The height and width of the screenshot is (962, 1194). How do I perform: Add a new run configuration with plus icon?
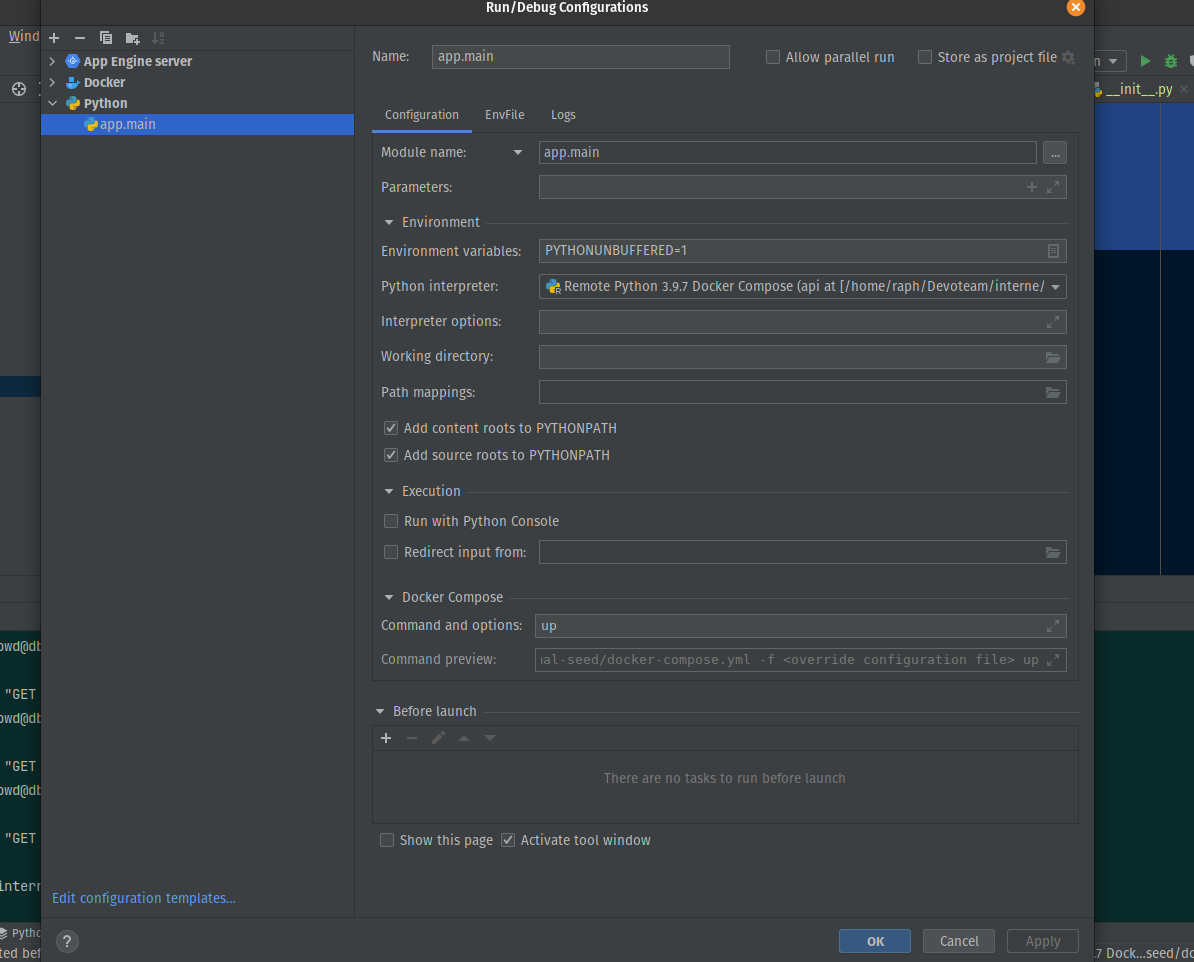pos(54,38)
